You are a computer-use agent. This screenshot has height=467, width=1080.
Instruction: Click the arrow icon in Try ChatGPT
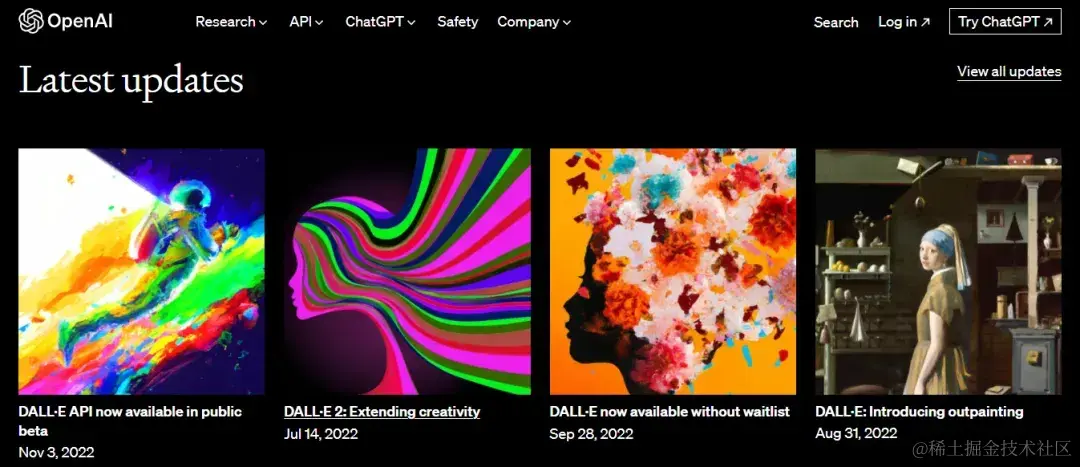point(1048,22)
